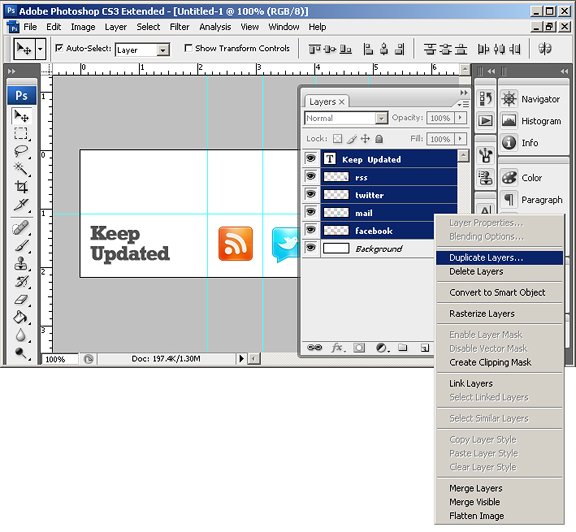Click Align left edges icon in options bar
The height and width of the screenshot is (532, 576).
[x=368, y=49]
